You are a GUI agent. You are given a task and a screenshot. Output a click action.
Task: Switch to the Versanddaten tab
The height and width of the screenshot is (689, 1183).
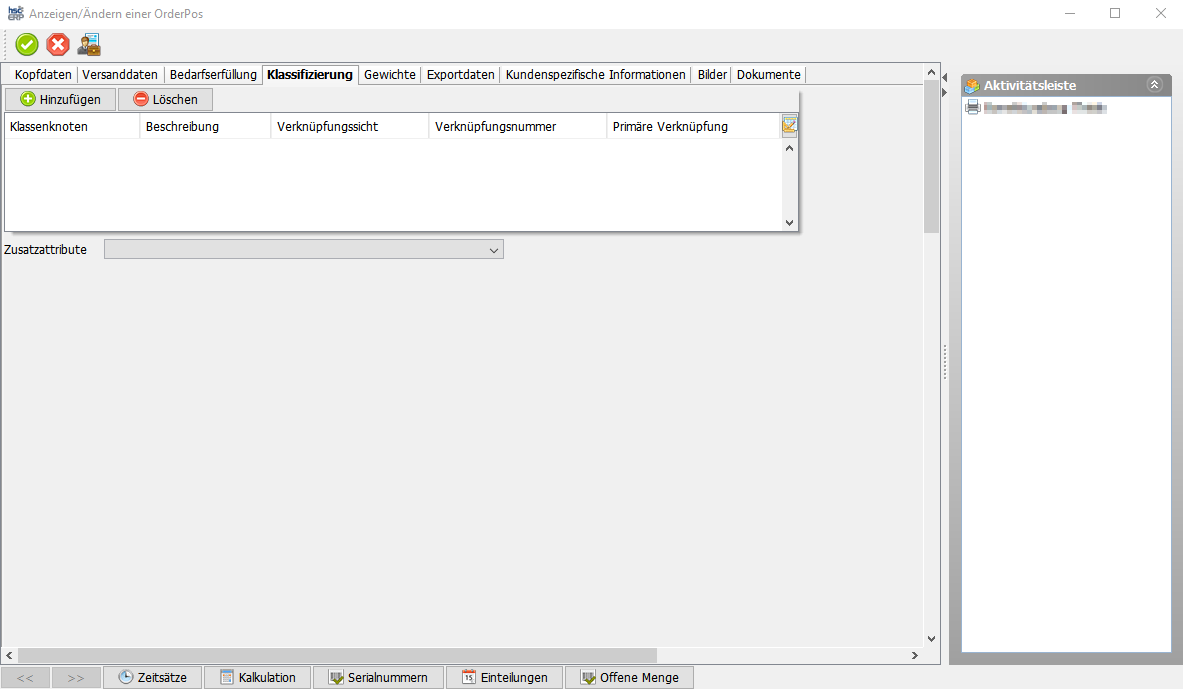tap(120, 75)
